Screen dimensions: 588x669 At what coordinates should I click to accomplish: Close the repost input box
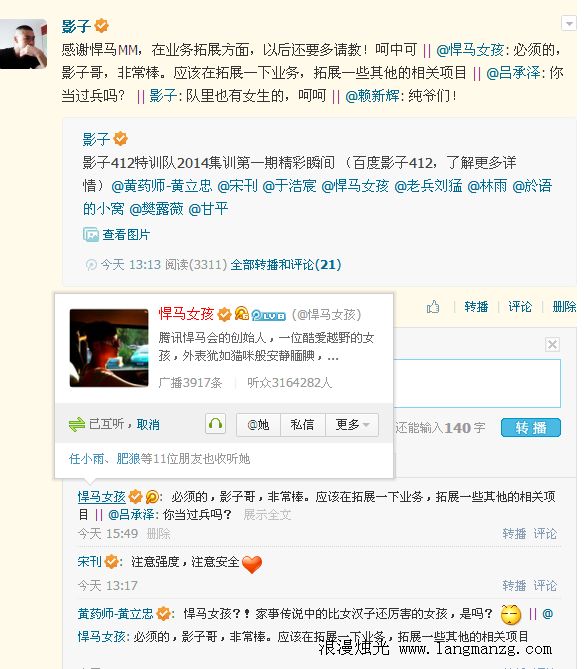click(x=552, y=344)
